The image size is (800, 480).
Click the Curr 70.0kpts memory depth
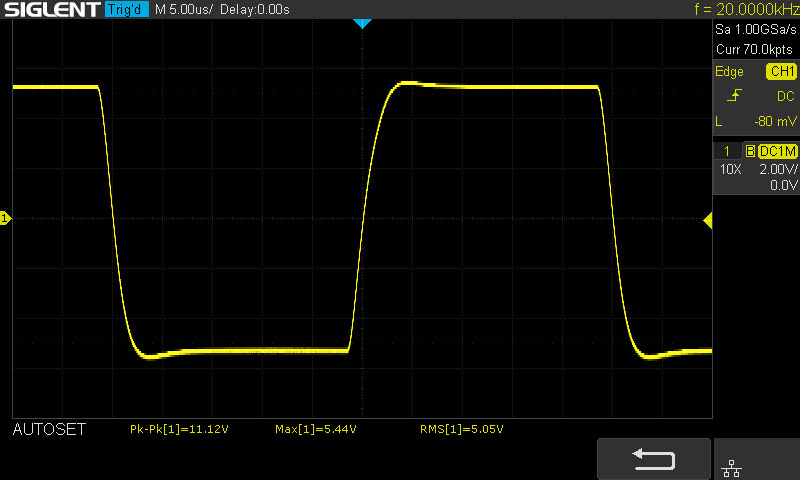click(754, 49)
